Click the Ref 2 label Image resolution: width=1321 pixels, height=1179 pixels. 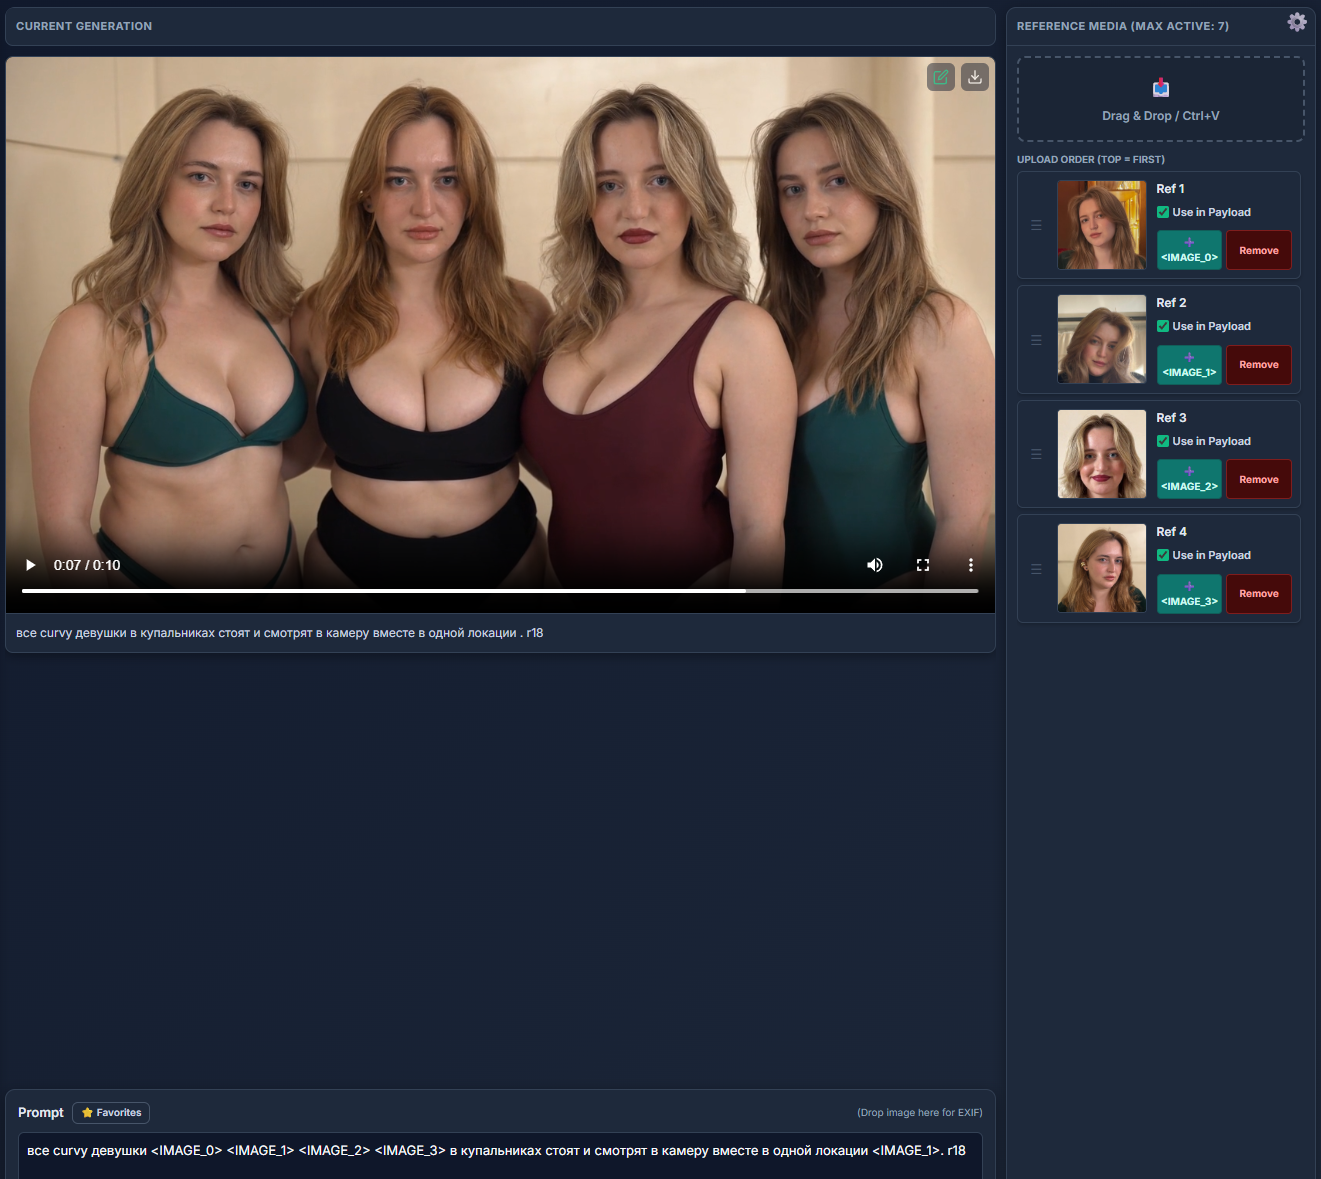(x=1171, y=303)
